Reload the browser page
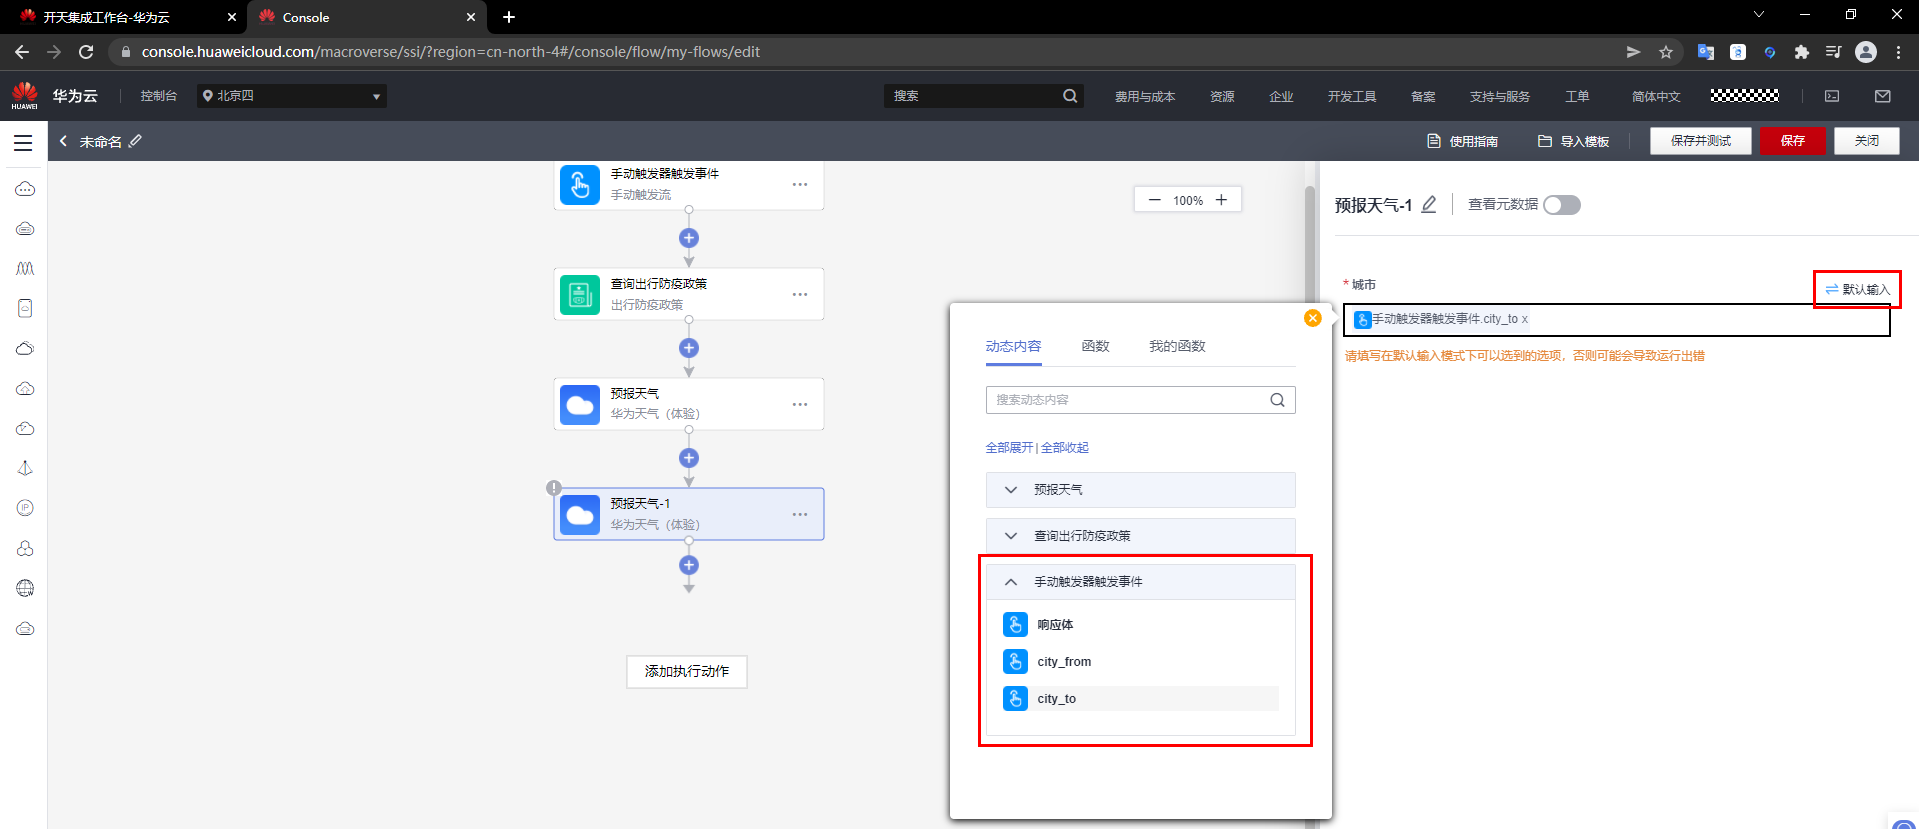Image resolution: width=1919 pixels, height=829 pixels. coord(86,52)
